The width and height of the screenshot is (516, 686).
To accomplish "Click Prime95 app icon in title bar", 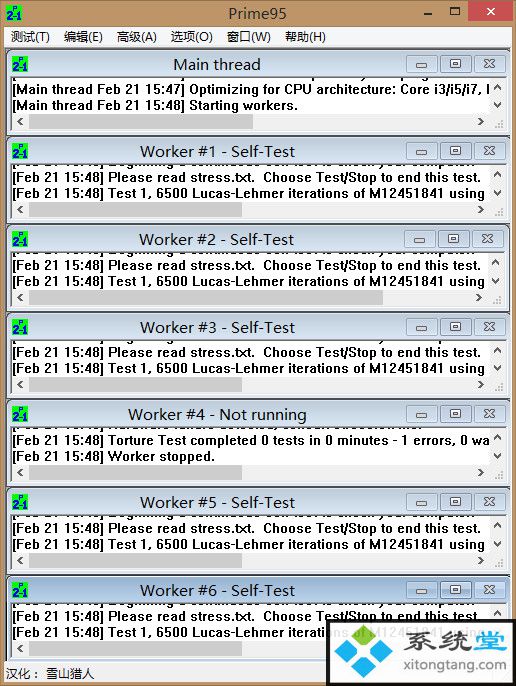I will click(14, 13).
